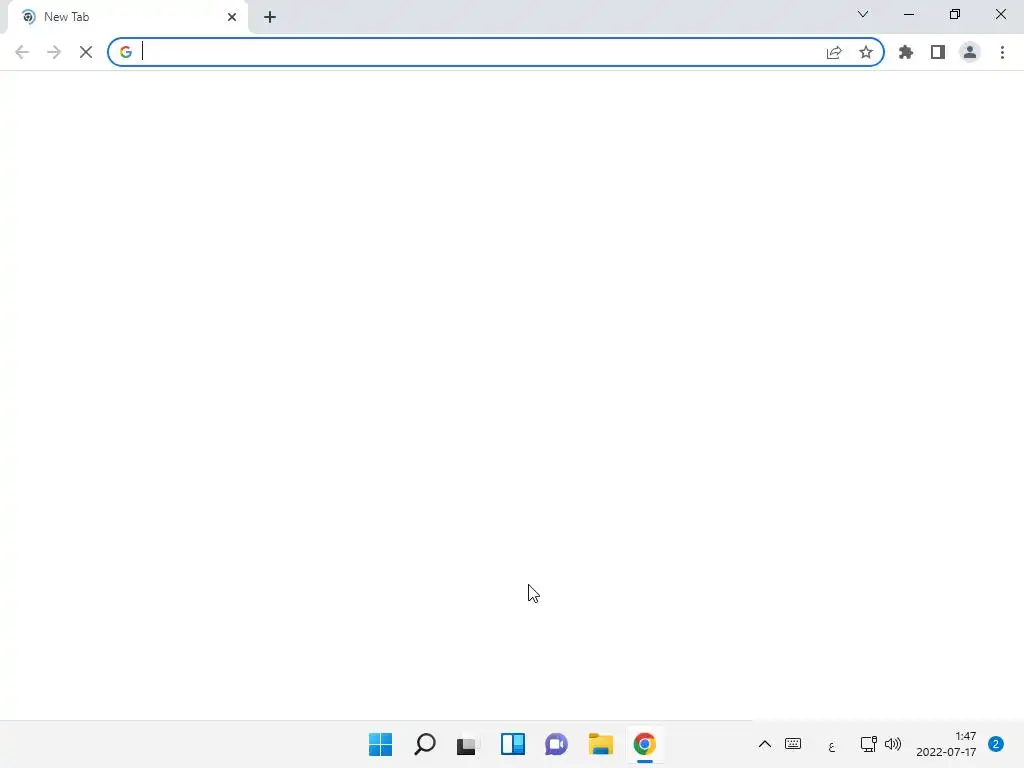Image resolution: width=1024 pixels, height=768 pixels.
Task: Toggle the Chrome side panel
Action: point(938,52)
